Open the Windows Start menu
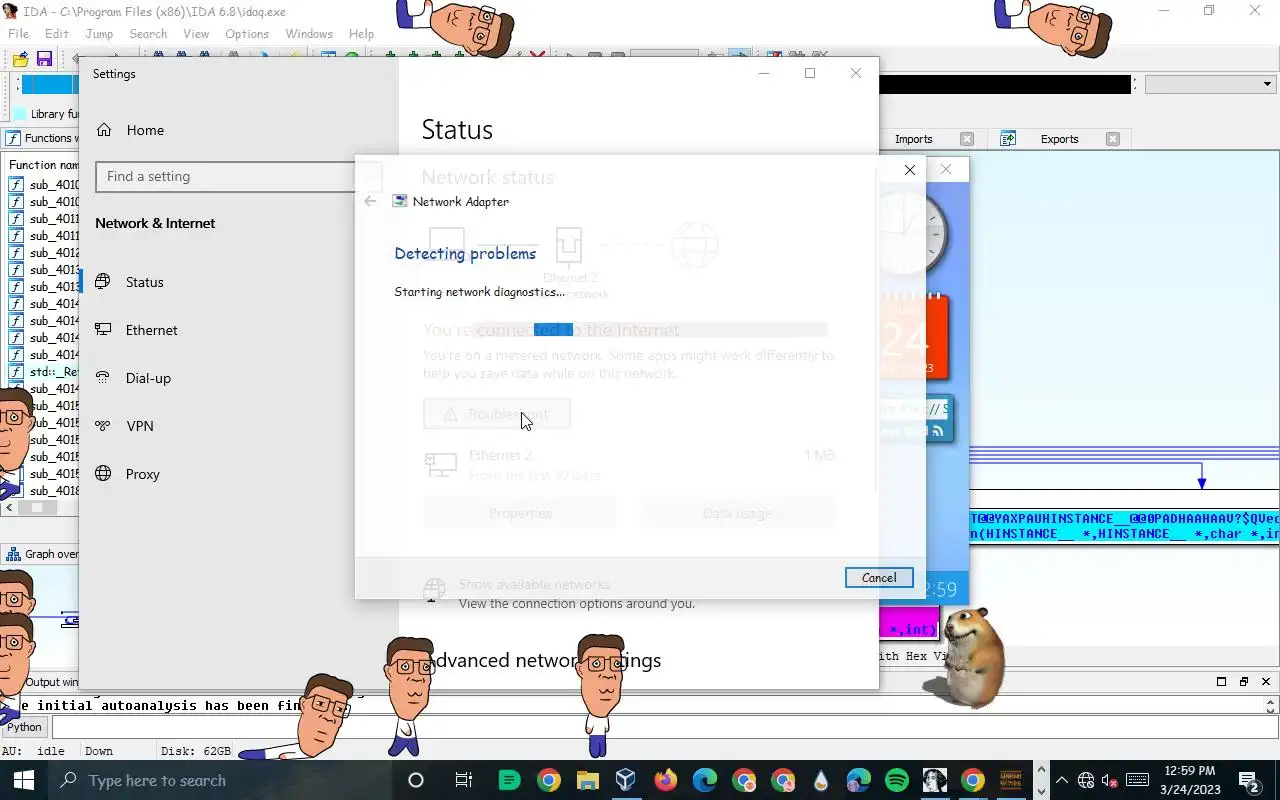The height and width of the screenshot is (800, 1280). 22,780
